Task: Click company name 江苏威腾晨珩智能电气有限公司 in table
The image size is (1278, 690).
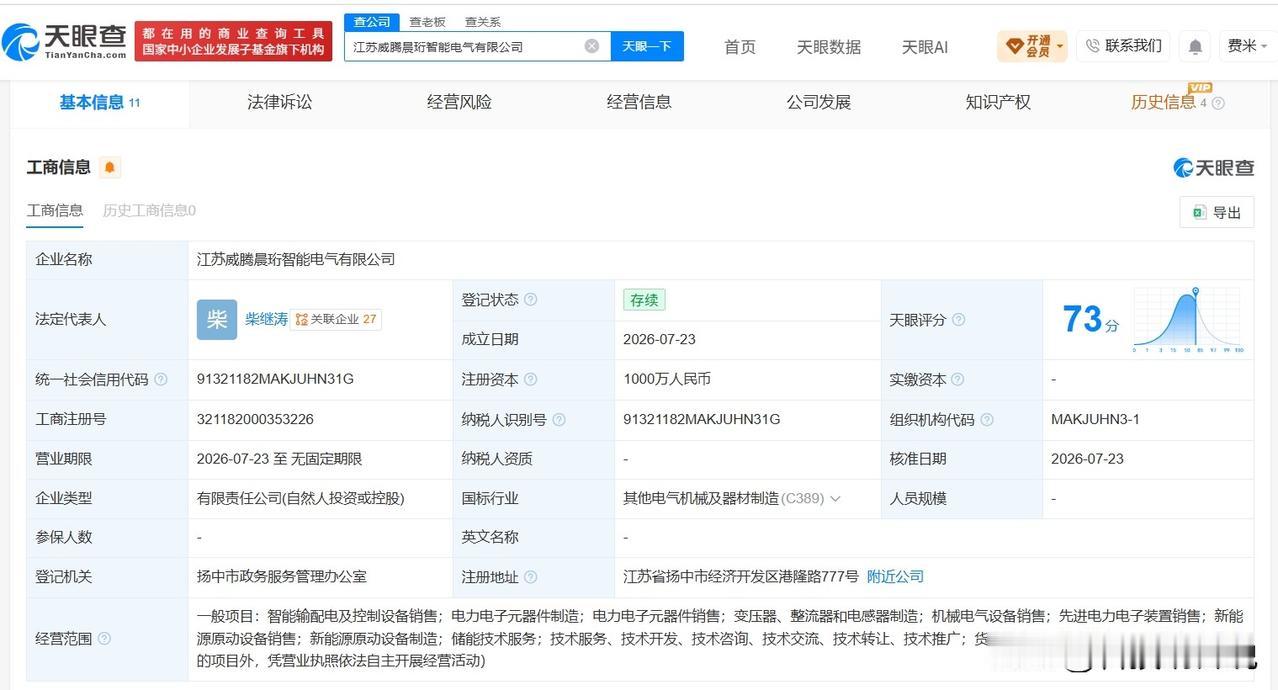Action: pos(296,259)
